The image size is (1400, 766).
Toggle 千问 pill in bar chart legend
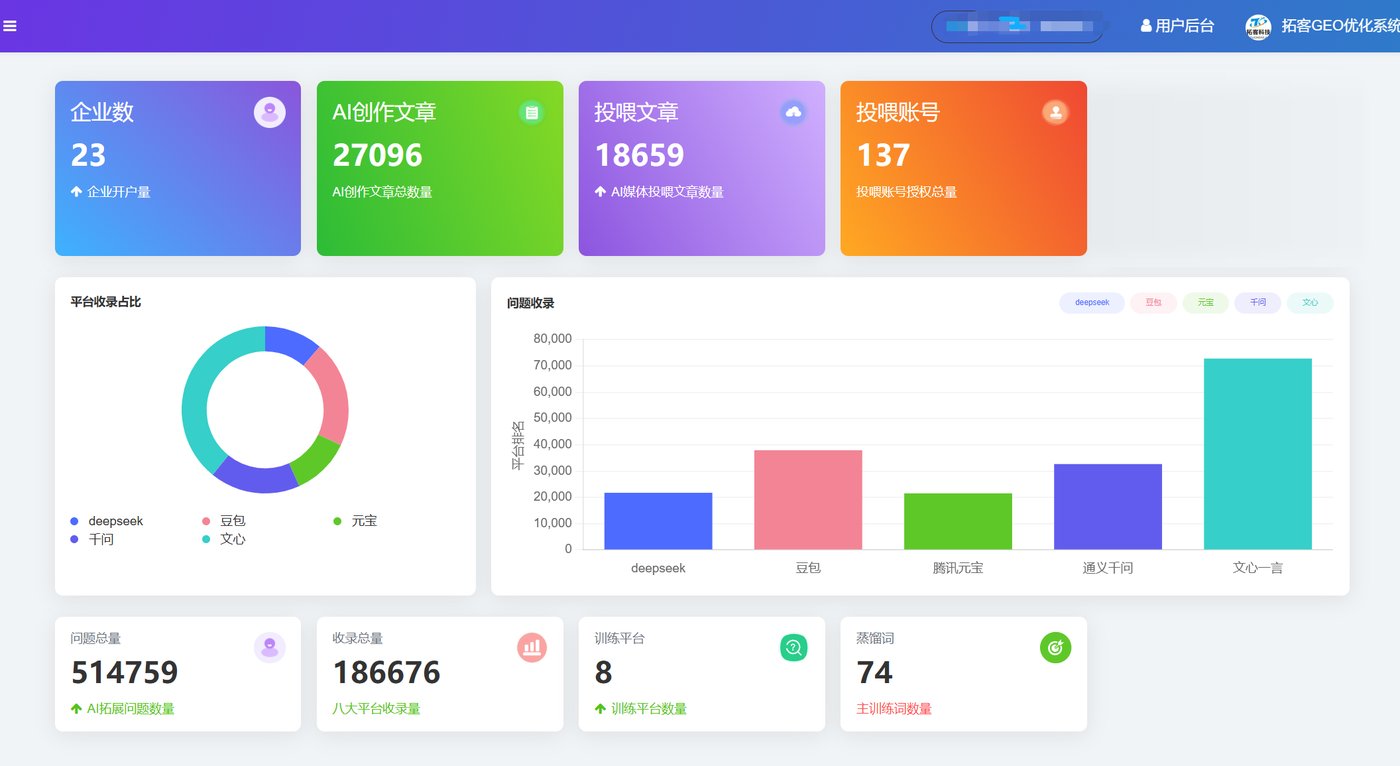click(x=1258, y=303)
